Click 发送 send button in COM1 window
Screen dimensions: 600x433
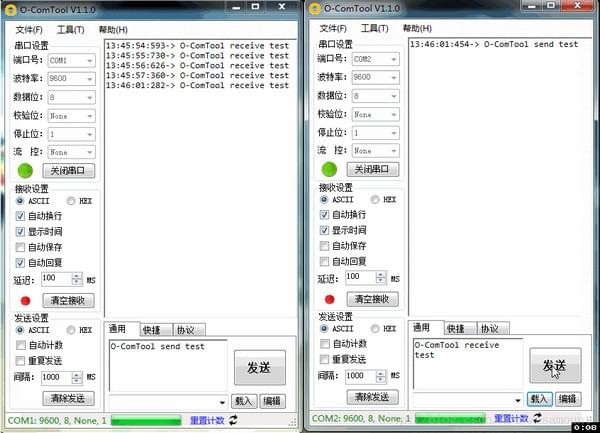(260, 368)
